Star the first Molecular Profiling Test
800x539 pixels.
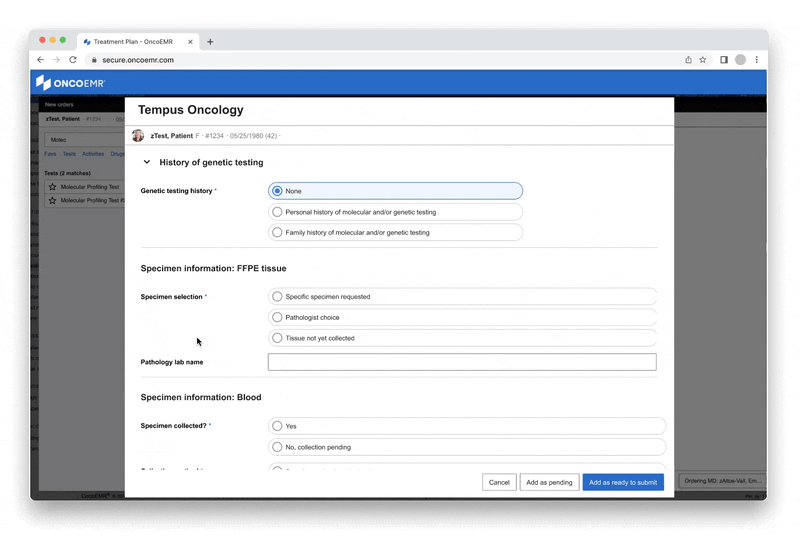(53, 187)
